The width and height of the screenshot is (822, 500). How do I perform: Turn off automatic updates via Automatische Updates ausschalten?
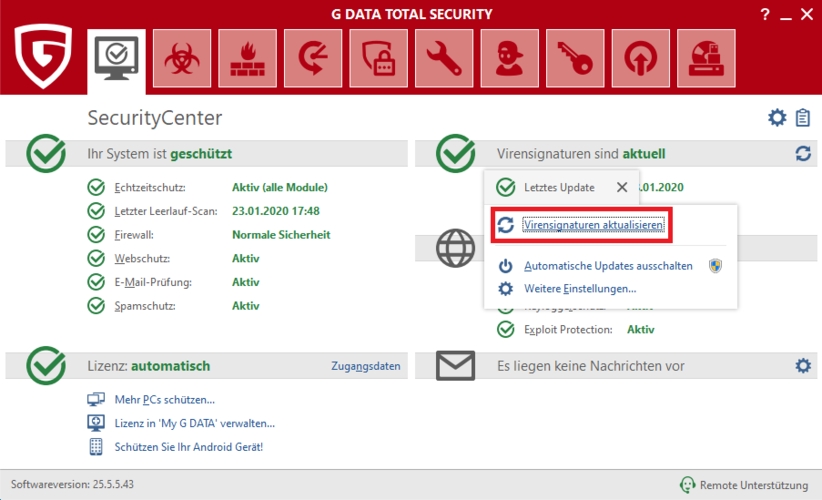pos(608,266)
